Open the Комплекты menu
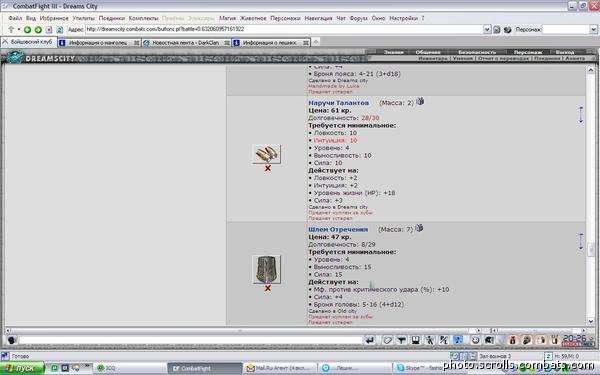Screen dimensions: 600x375 click(143, 18)
